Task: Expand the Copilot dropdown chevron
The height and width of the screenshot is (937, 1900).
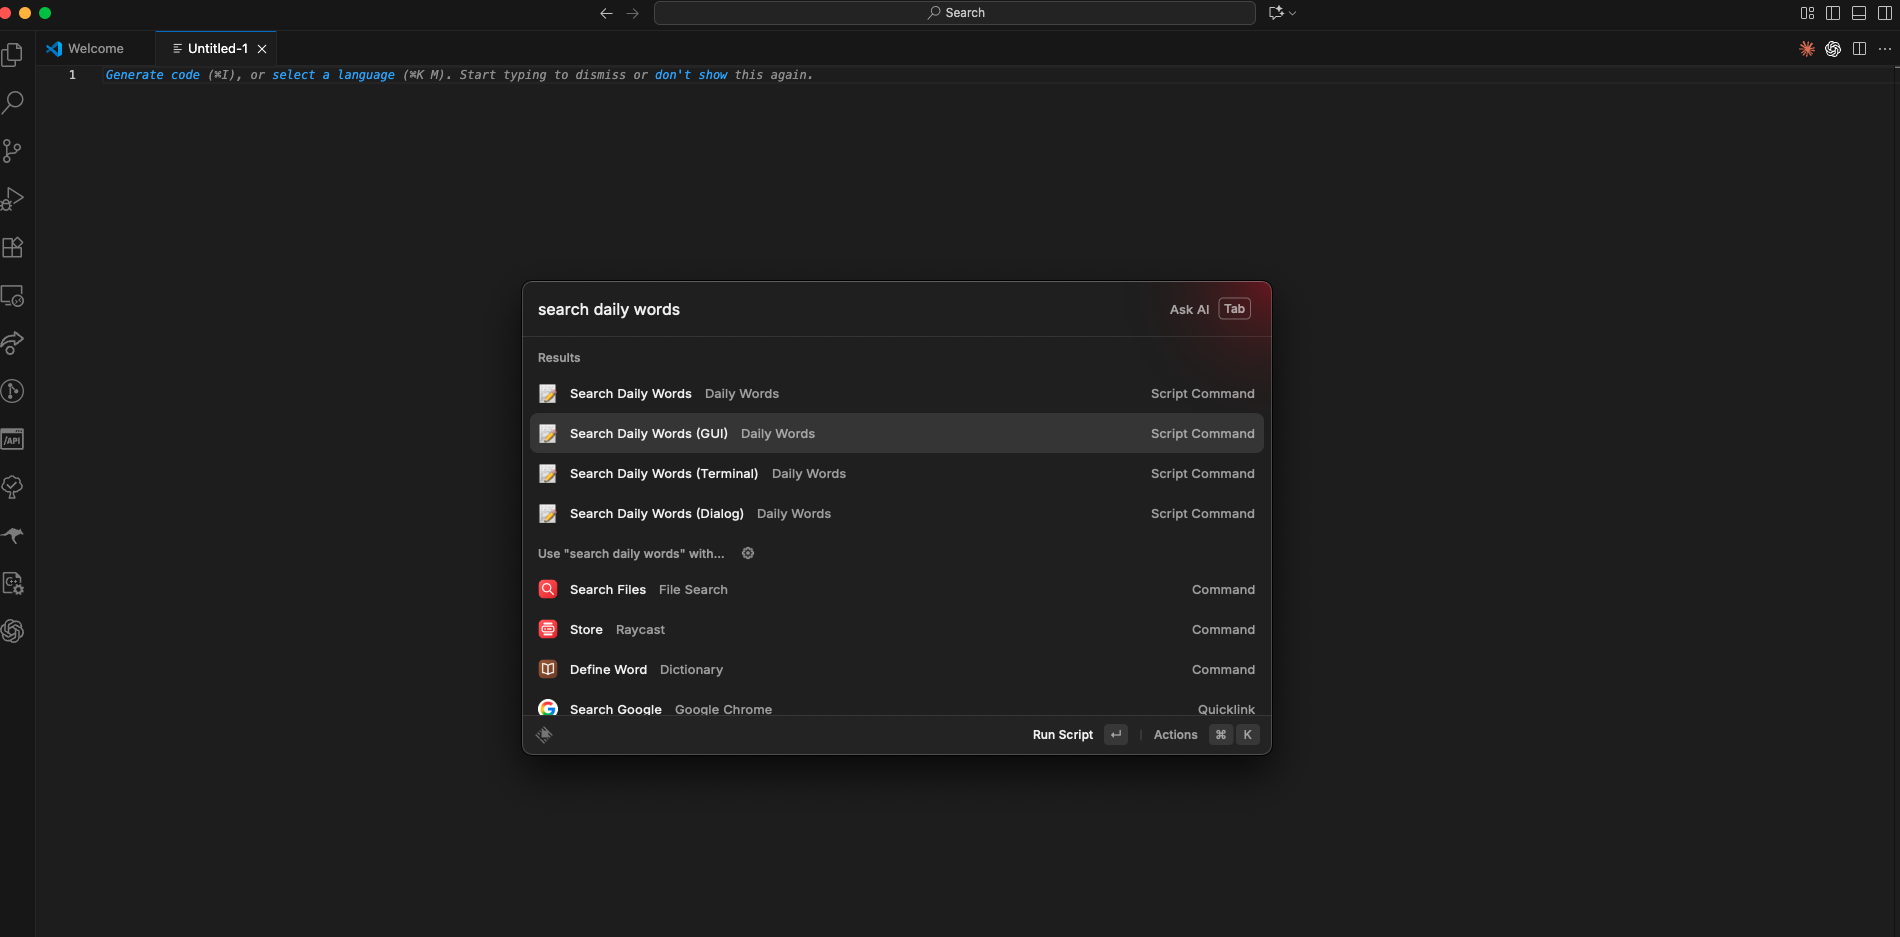Action: (x=1293, y=13)
